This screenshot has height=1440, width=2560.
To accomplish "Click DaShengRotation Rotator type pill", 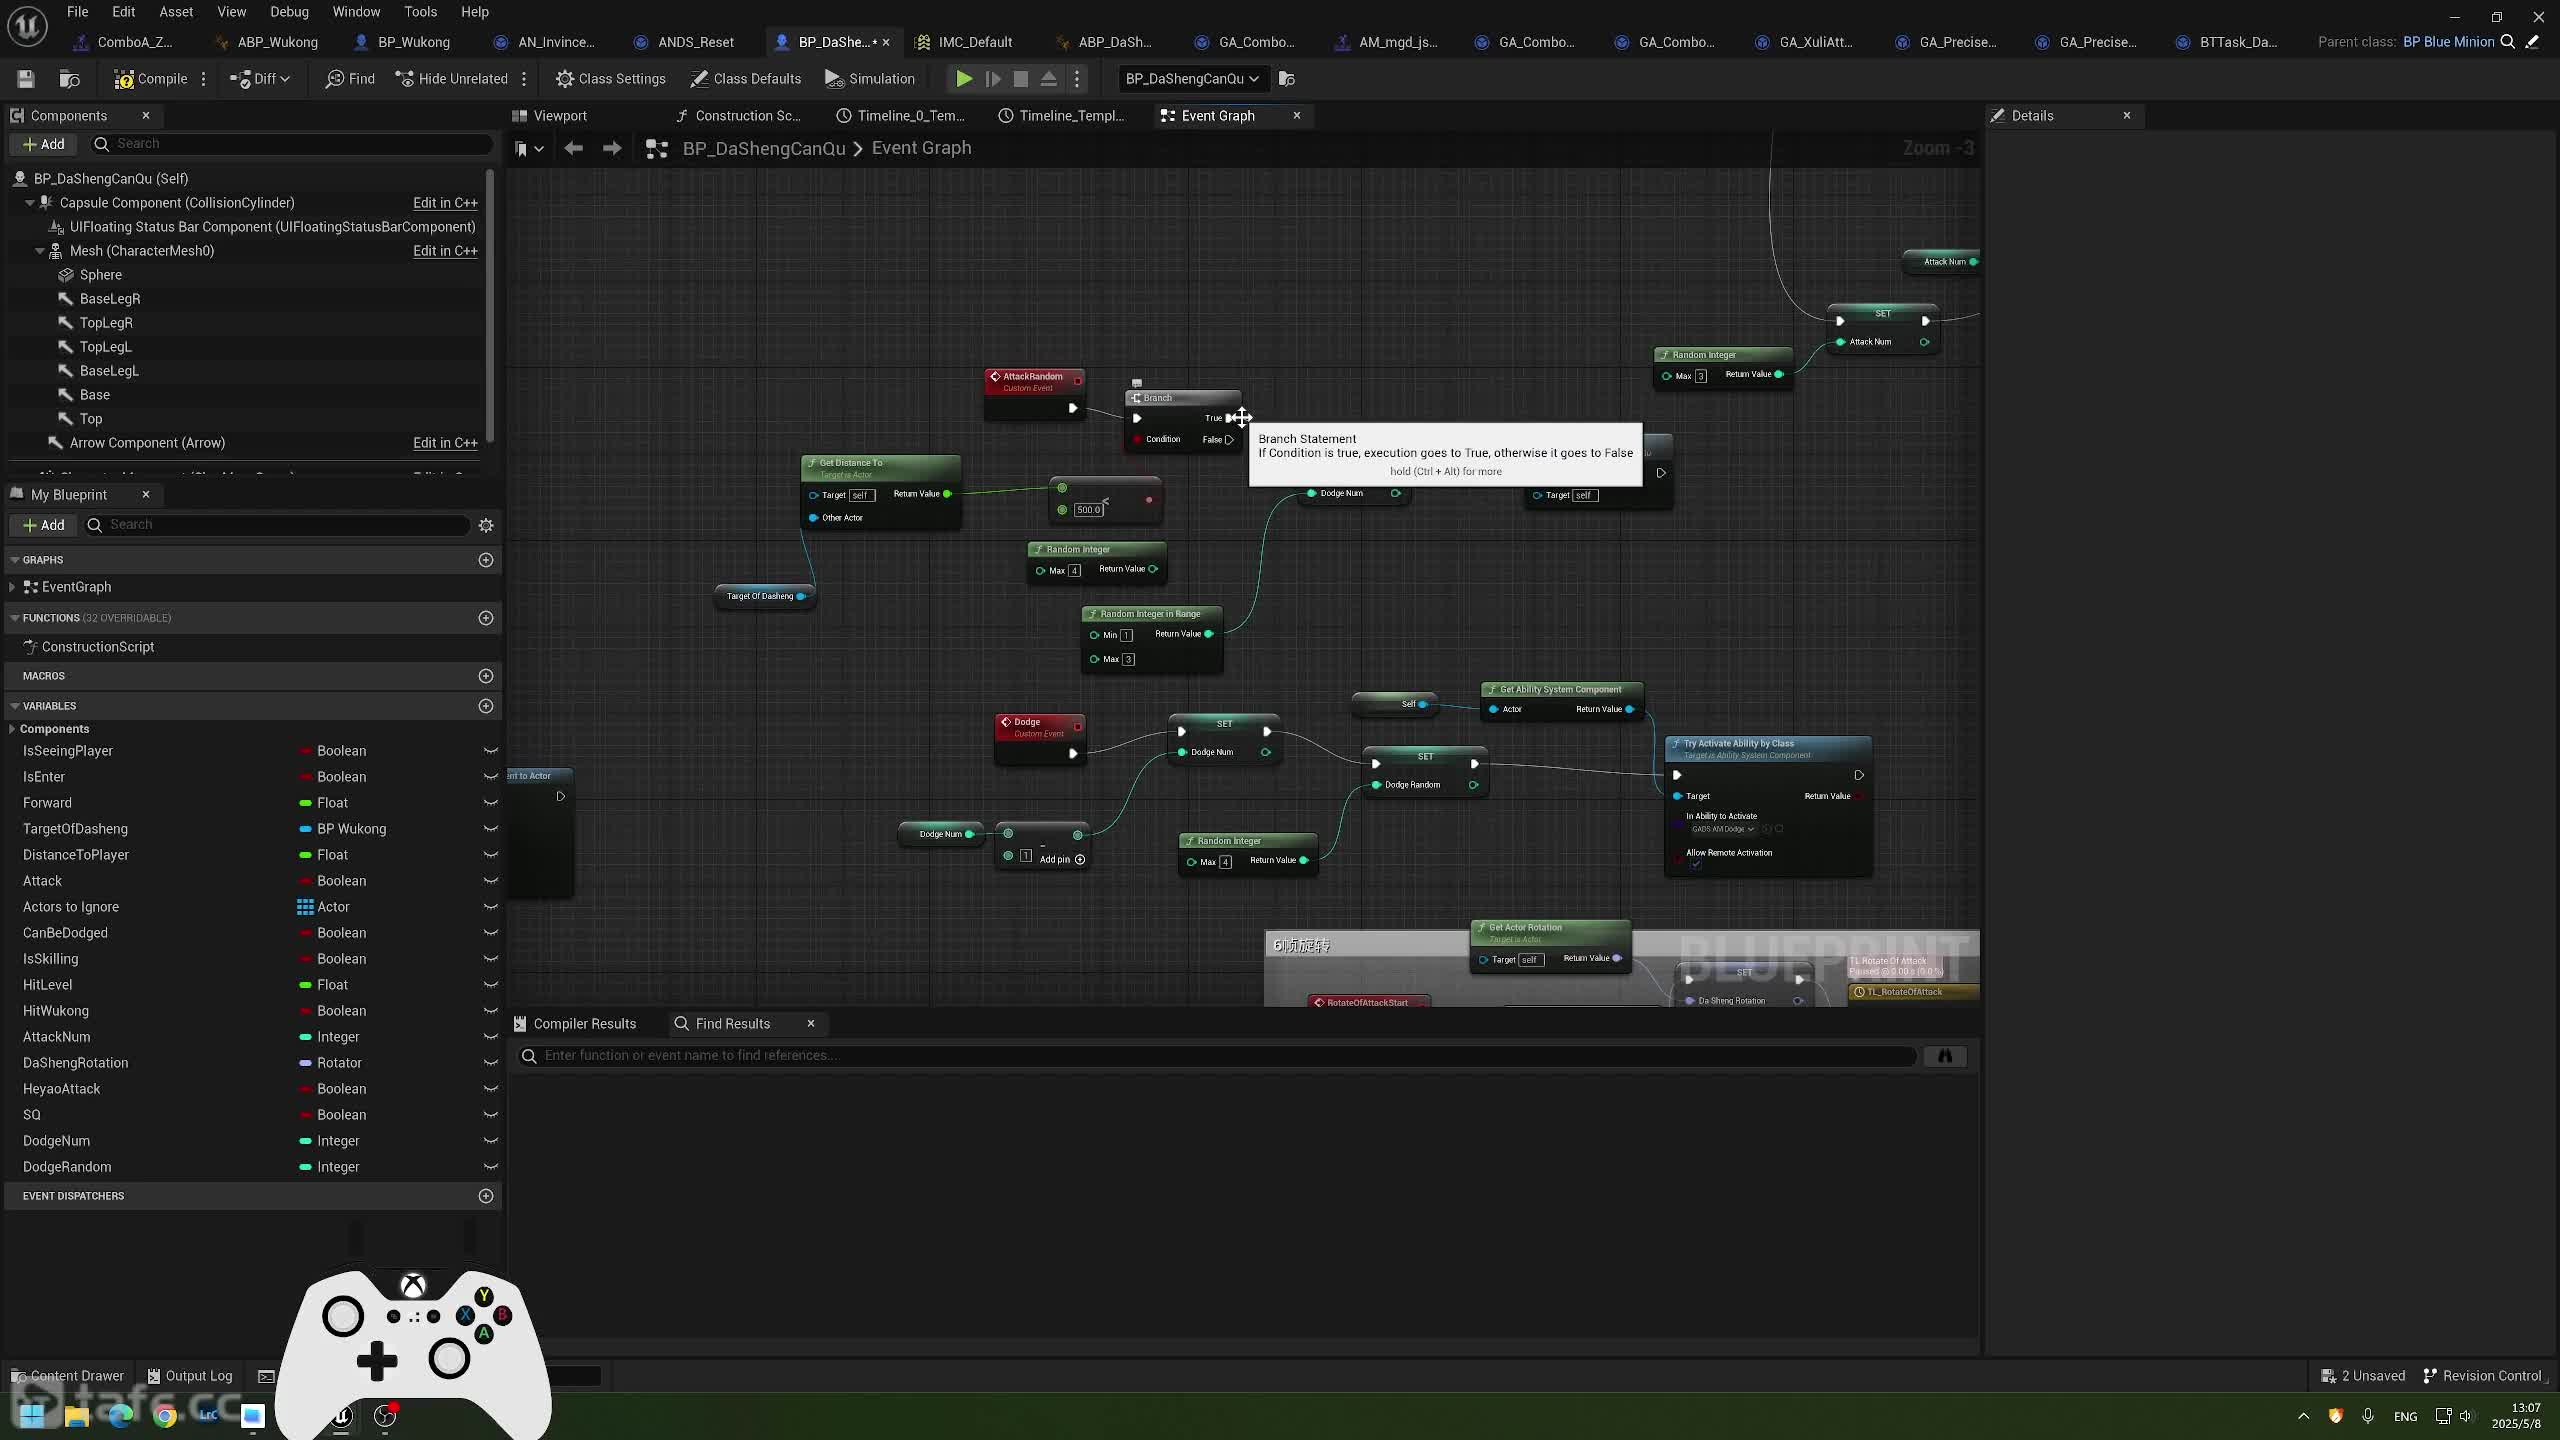I will click(x=330, y=1063).
